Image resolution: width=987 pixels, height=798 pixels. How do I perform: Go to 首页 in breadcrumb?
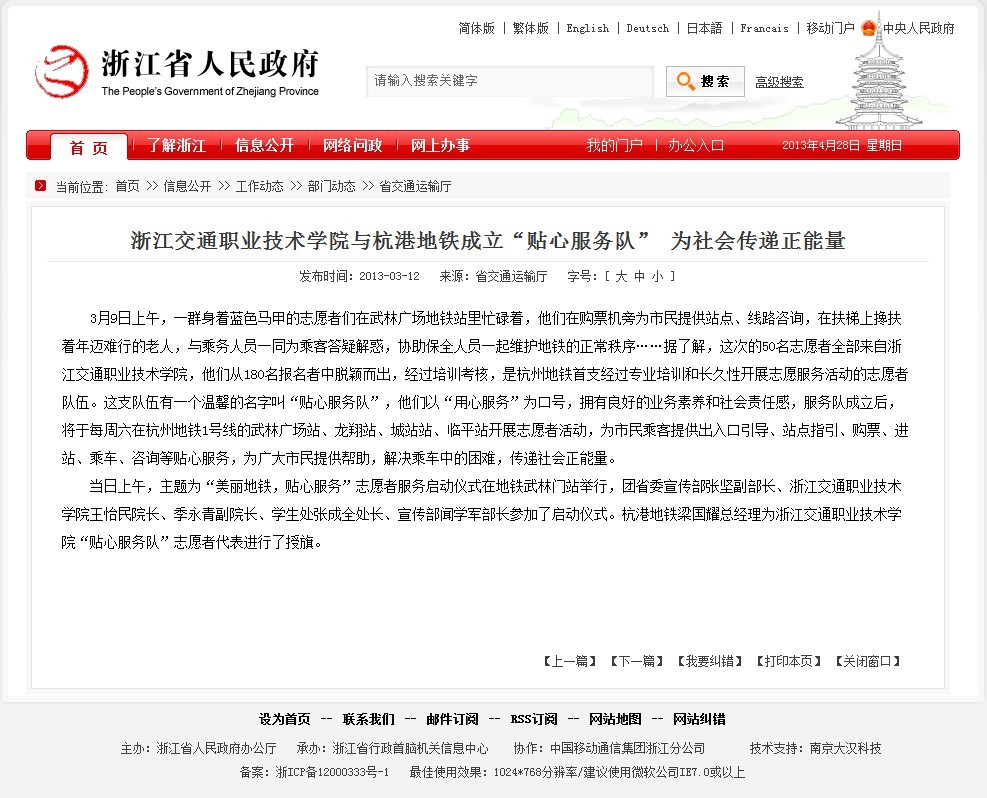tap(127, 186)
